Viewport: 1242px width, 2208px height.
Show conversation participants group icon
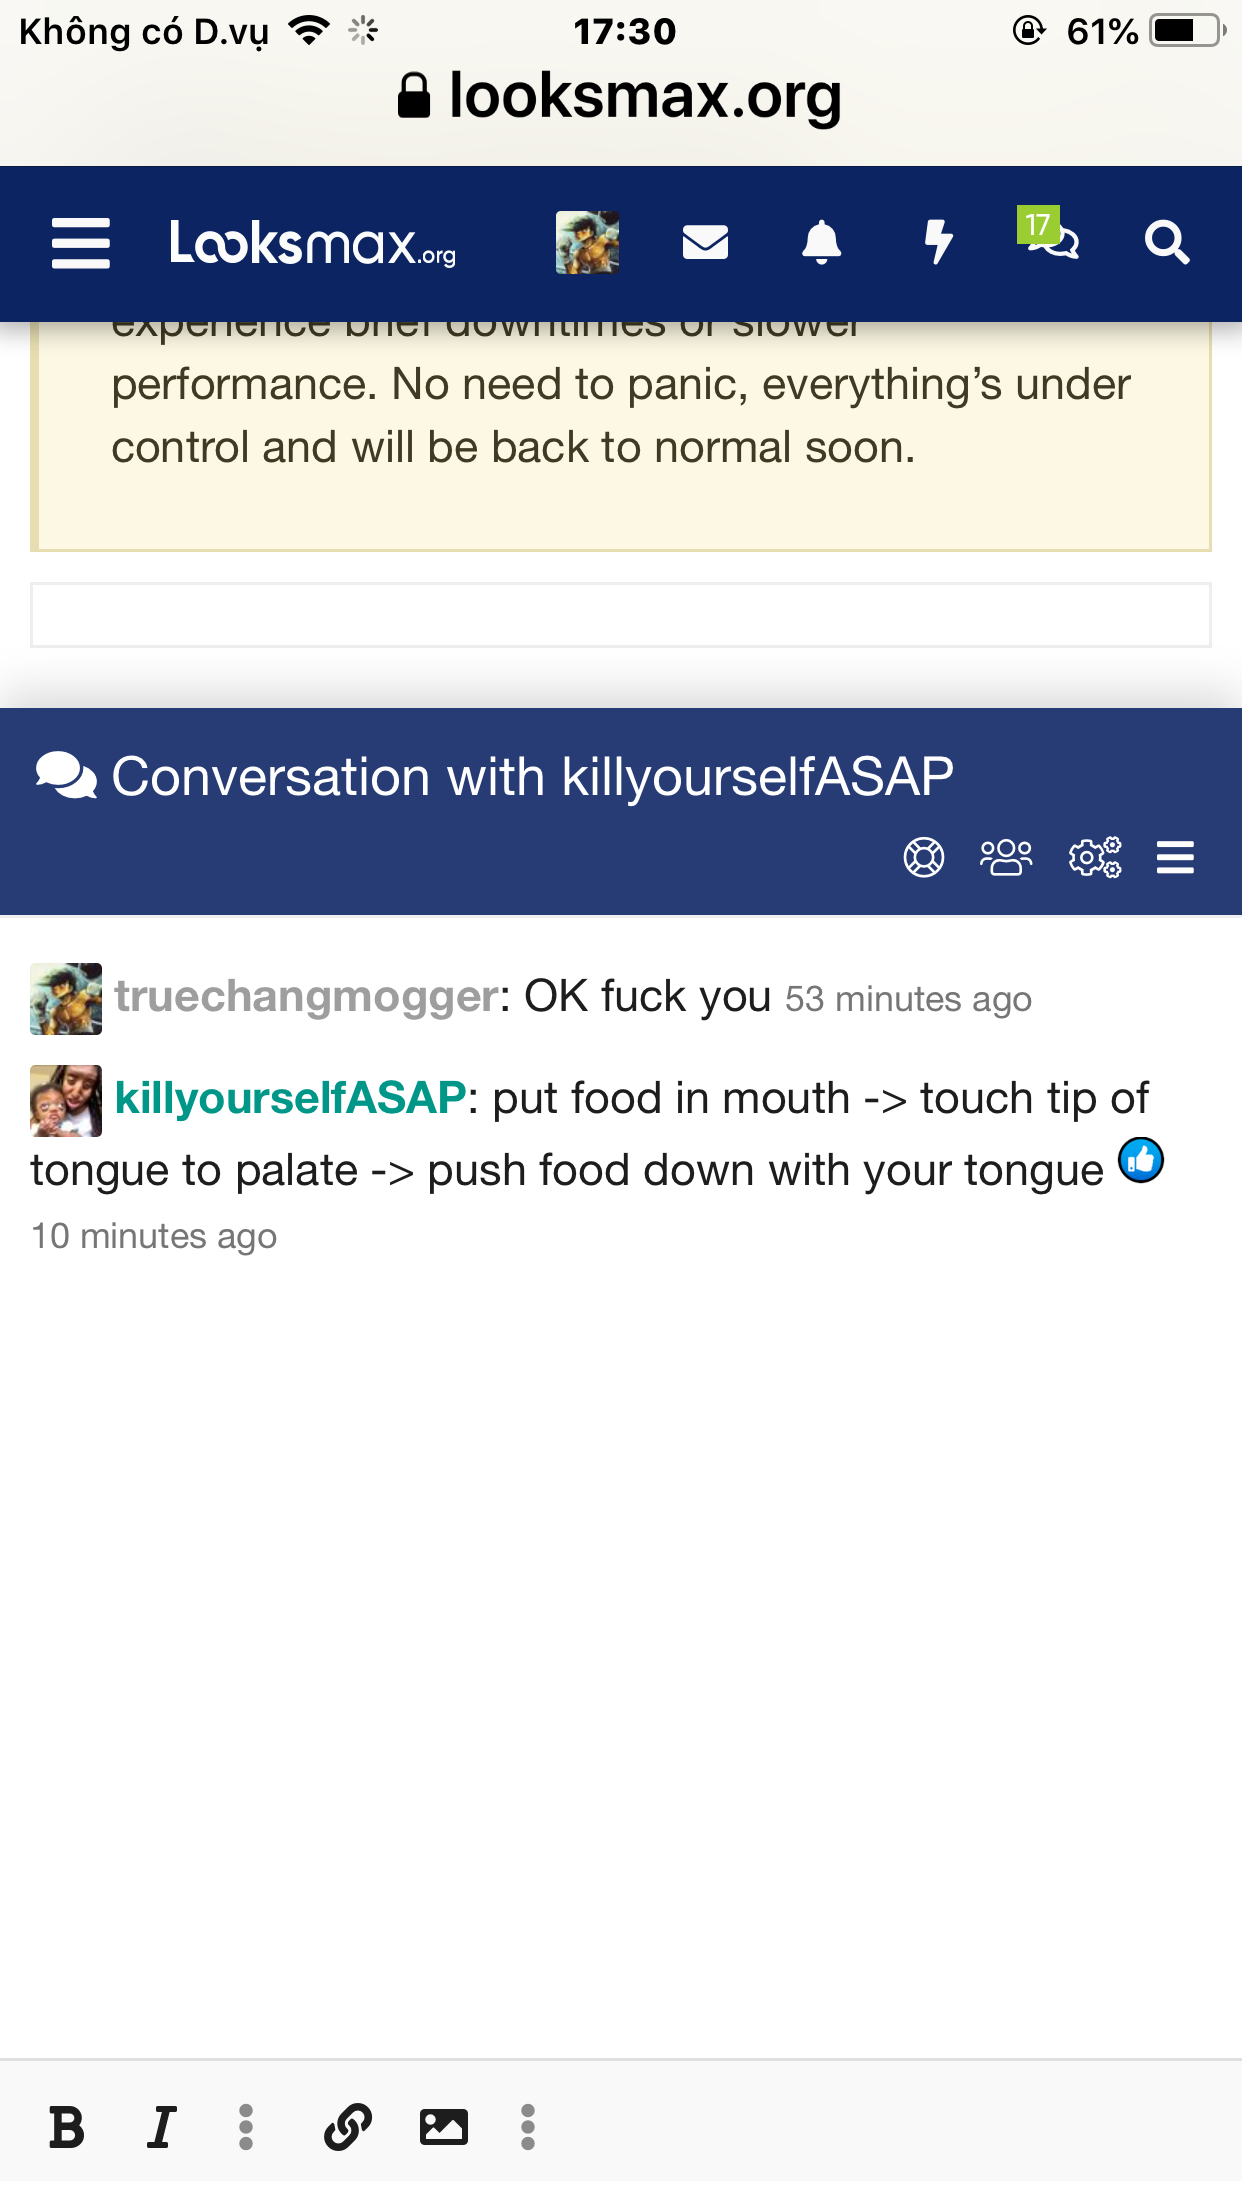pyautogui.click(x=1006, y=857)
